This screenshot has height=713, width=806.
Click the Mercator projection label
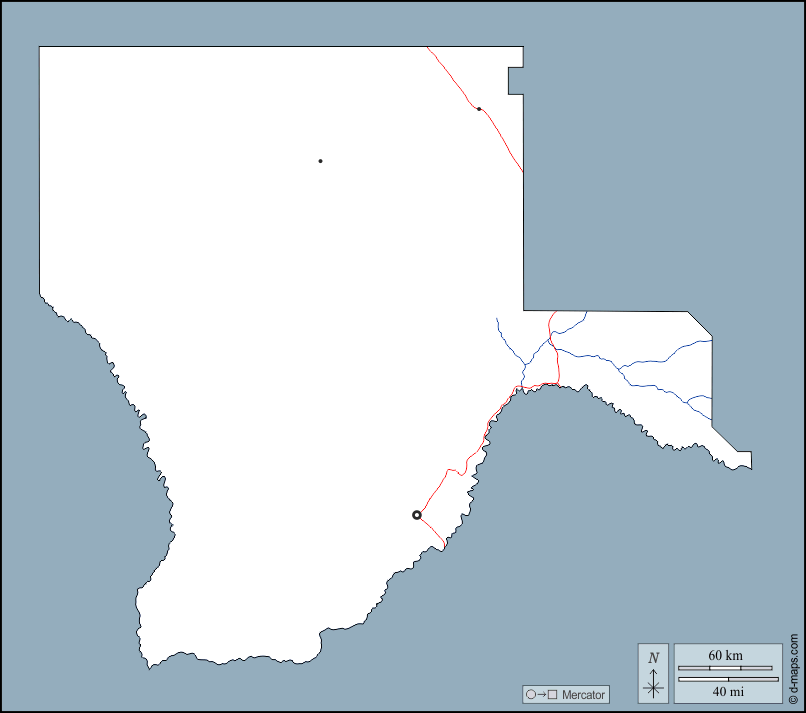[584, 695]
